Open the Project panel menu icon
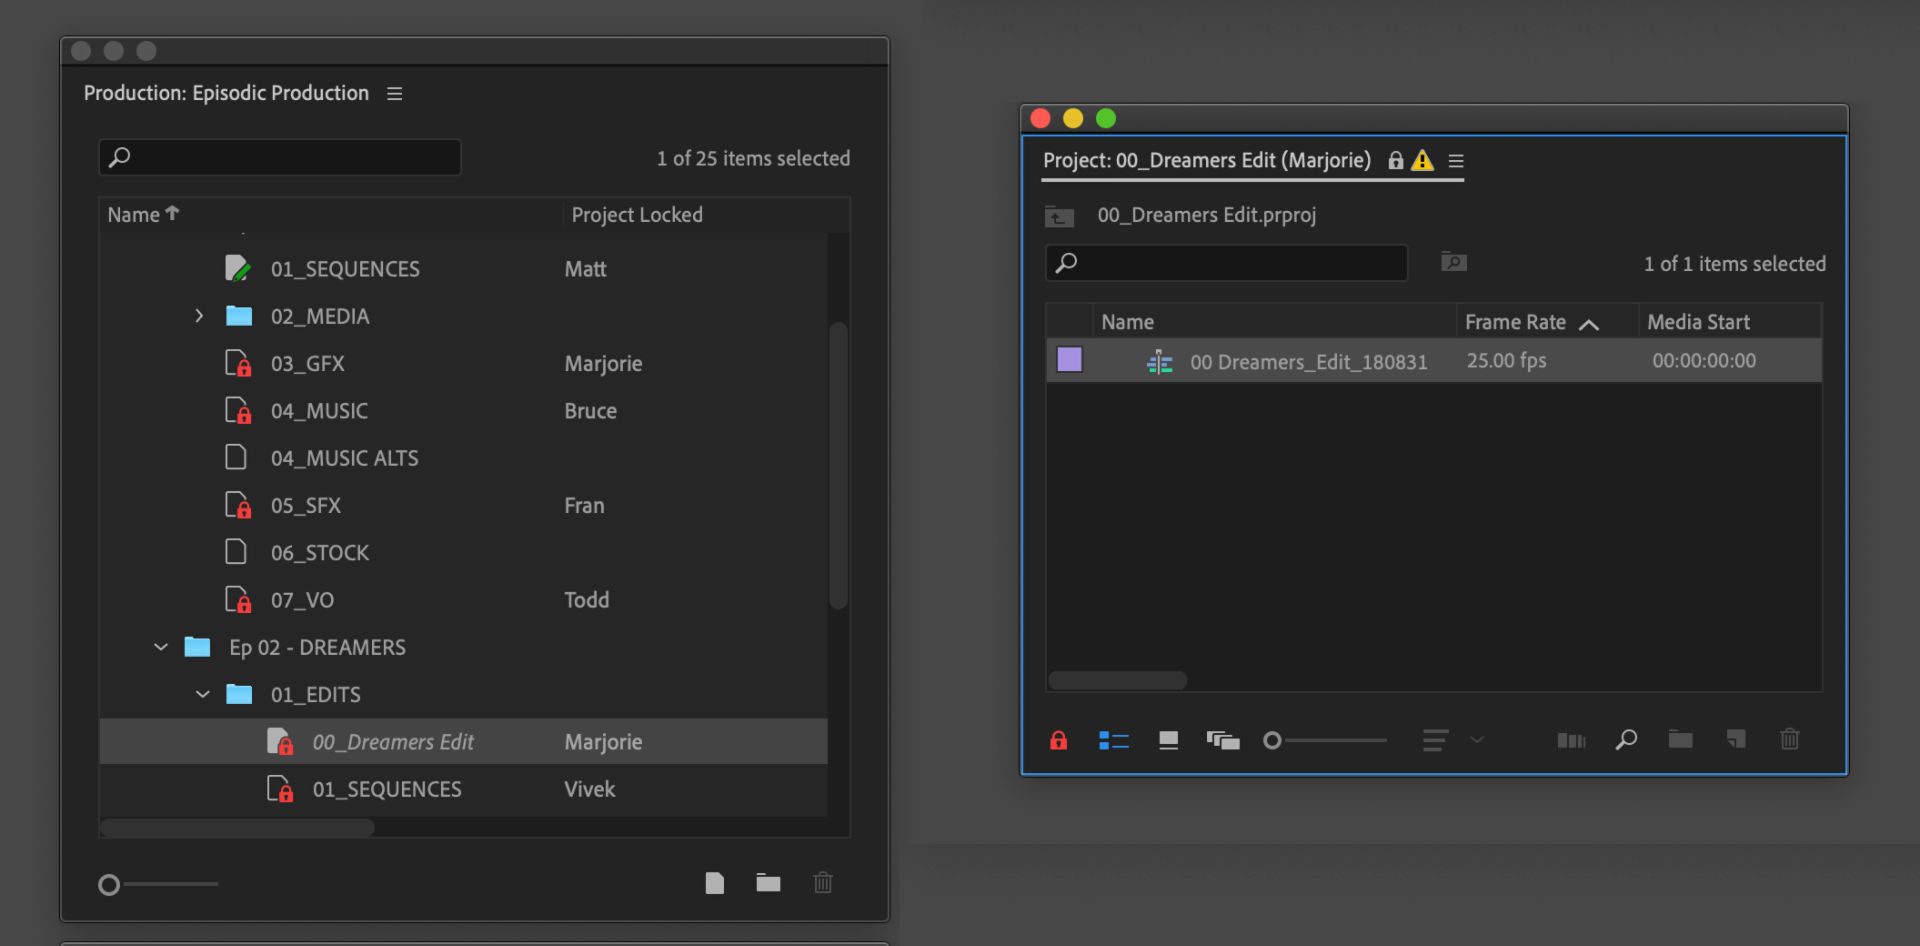The height and width of the screenshot is (946, 1920). (x=1456, y=161)
